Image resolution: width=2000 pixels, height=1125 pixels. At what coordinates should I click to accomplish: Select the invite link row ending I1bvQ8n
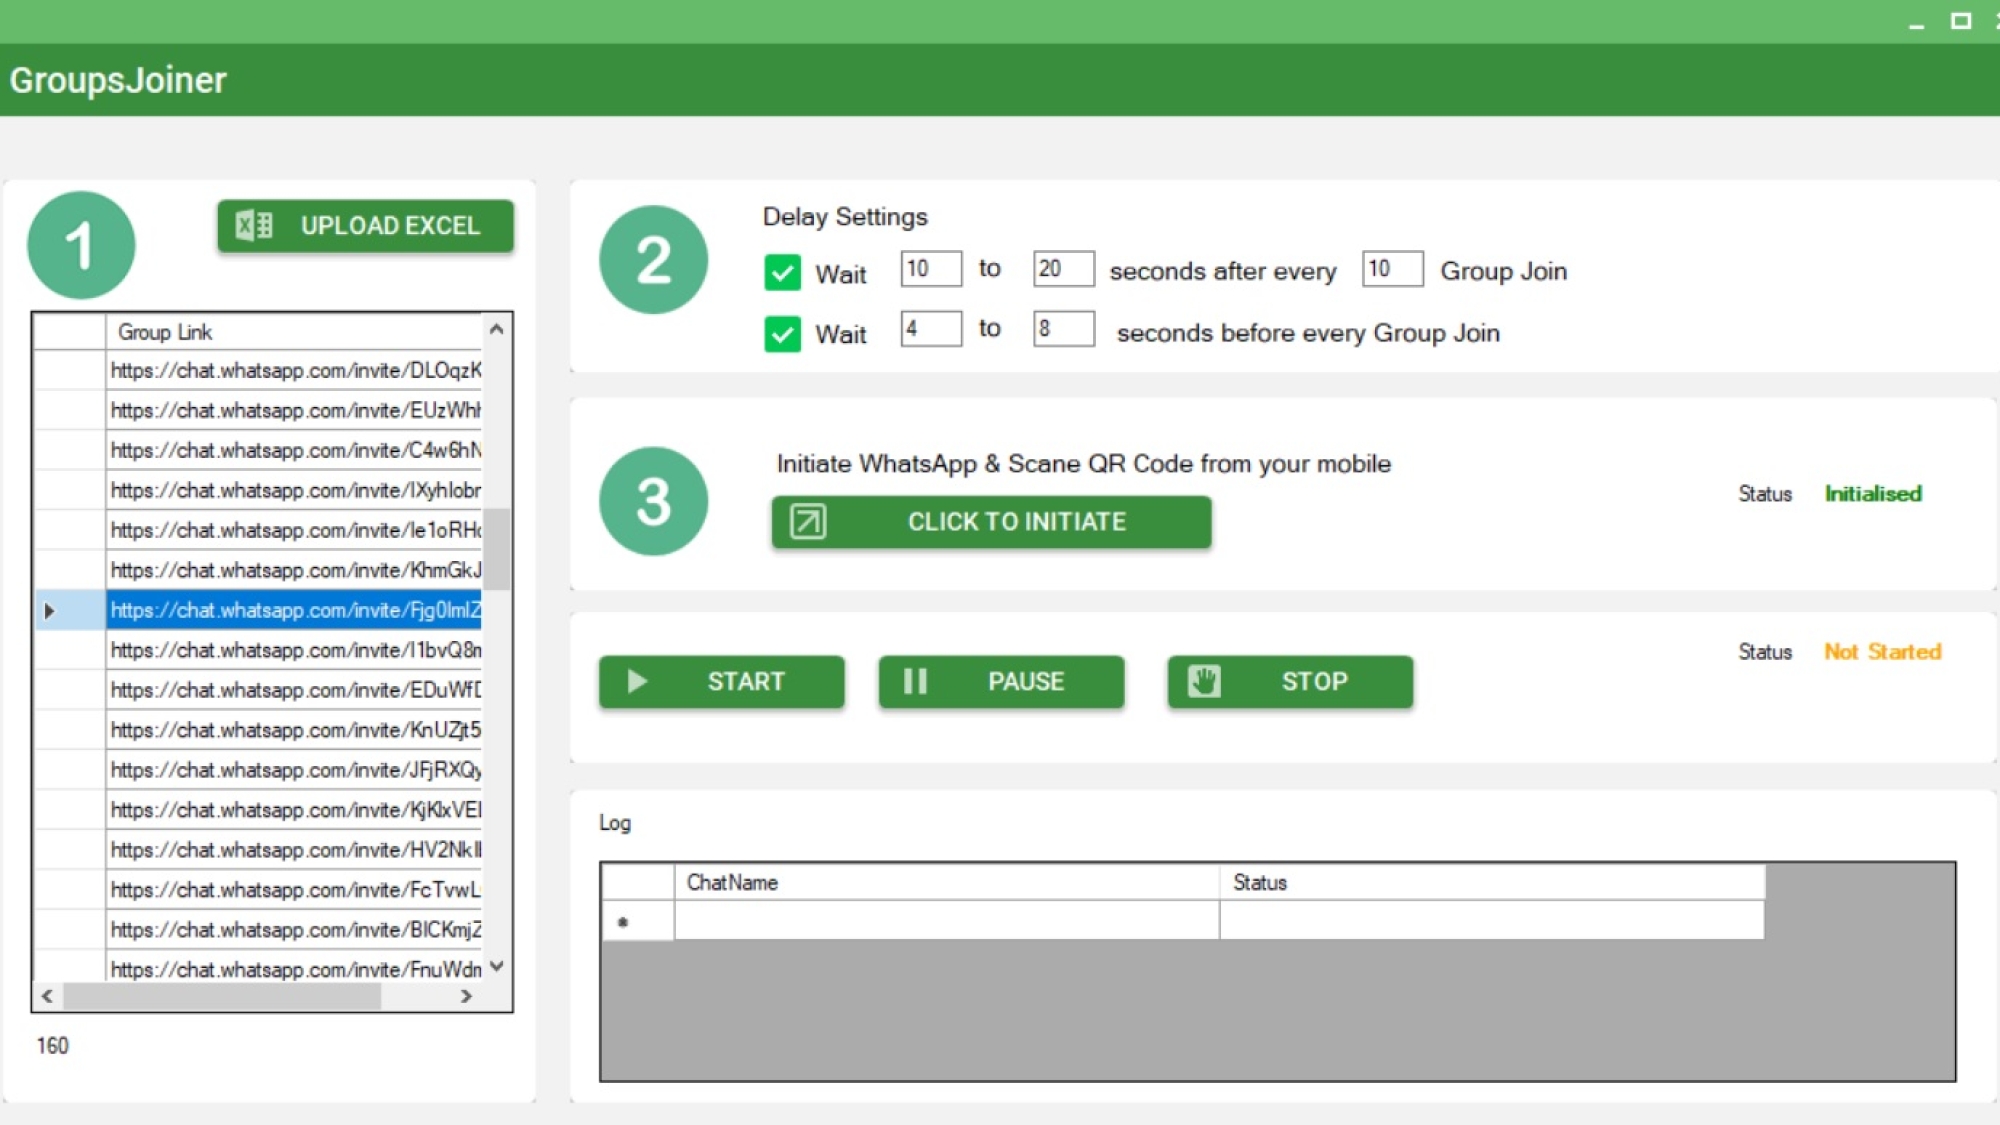coord(294,651)
